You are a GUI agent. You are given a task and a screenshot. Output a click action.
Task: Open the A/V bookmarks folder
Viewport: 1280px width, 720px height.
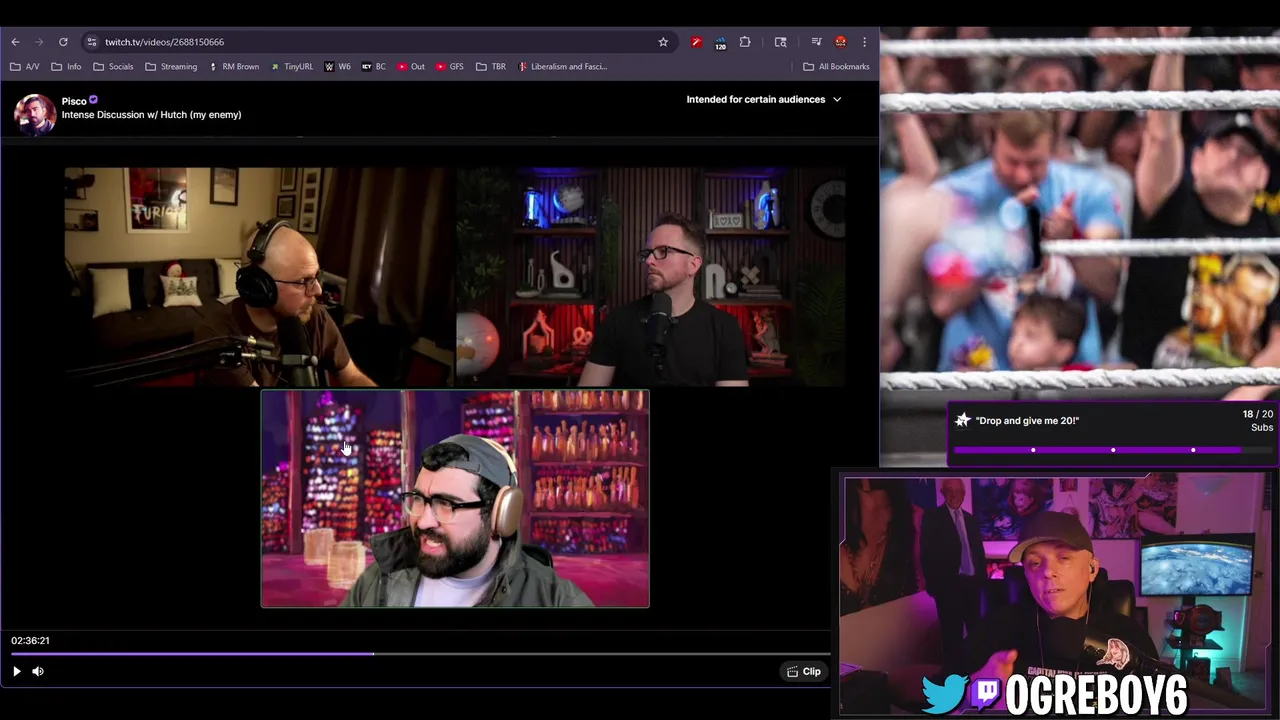25,67
